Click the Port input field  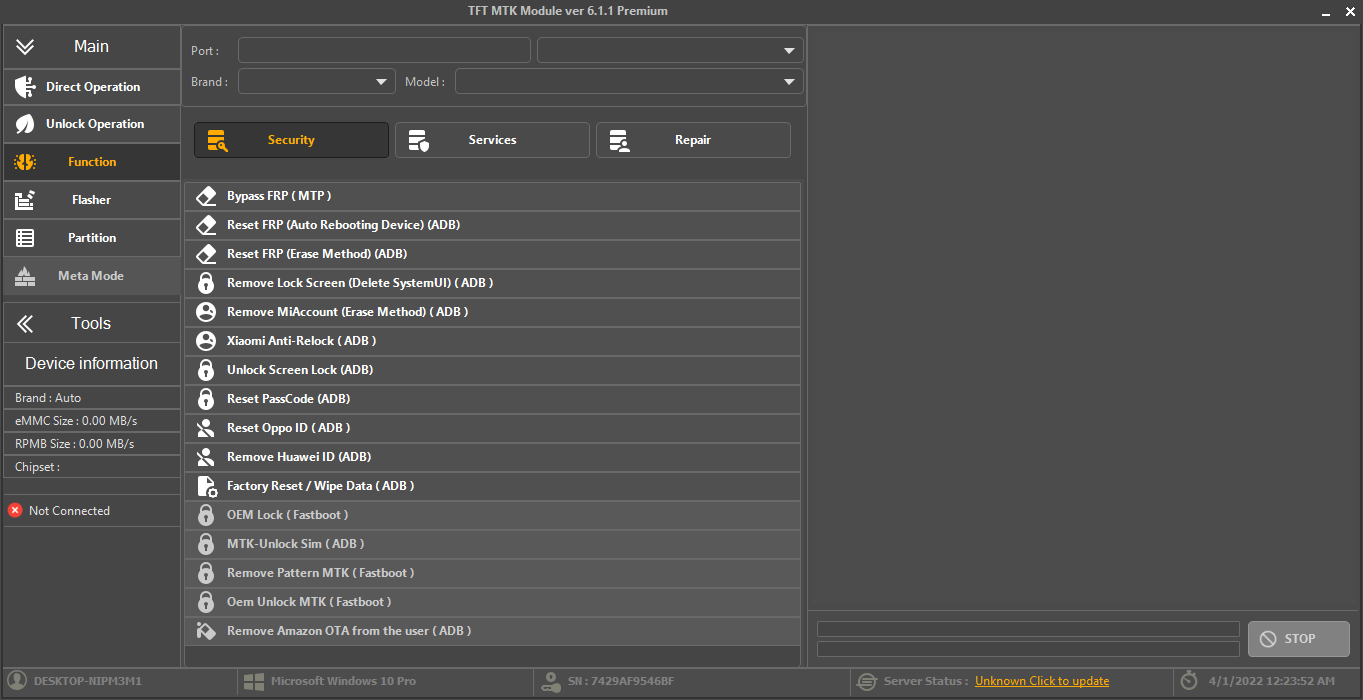point(384,49)
